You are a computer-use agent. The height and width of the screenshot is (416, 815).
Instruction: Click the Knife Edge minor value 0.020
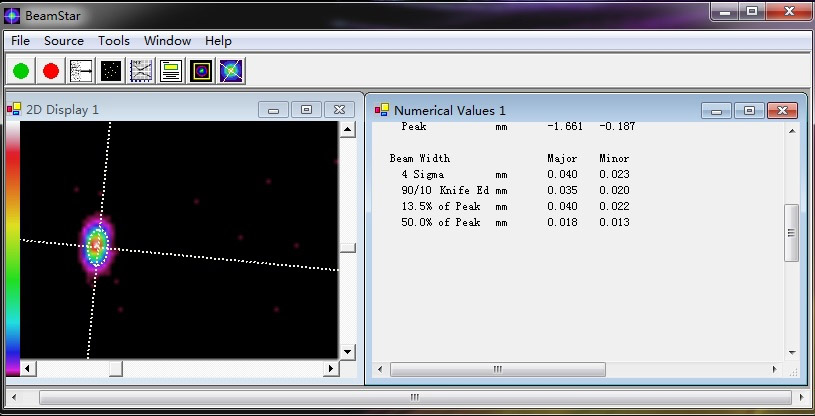(614, 190)
